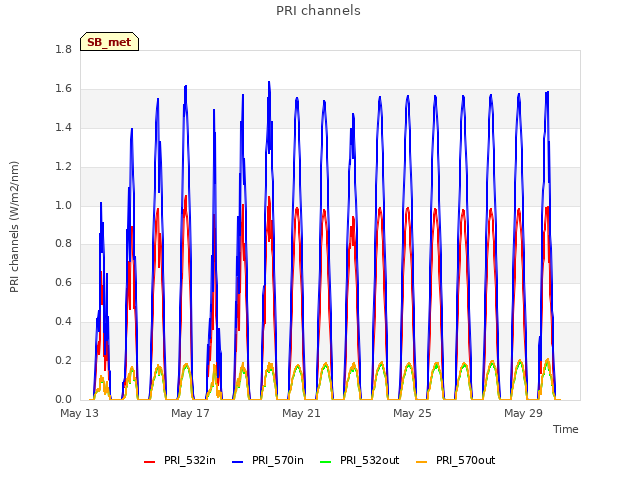Click the 0.2 y-axis tick label
This screenshot has width=640, height=480.
[64, 360]
